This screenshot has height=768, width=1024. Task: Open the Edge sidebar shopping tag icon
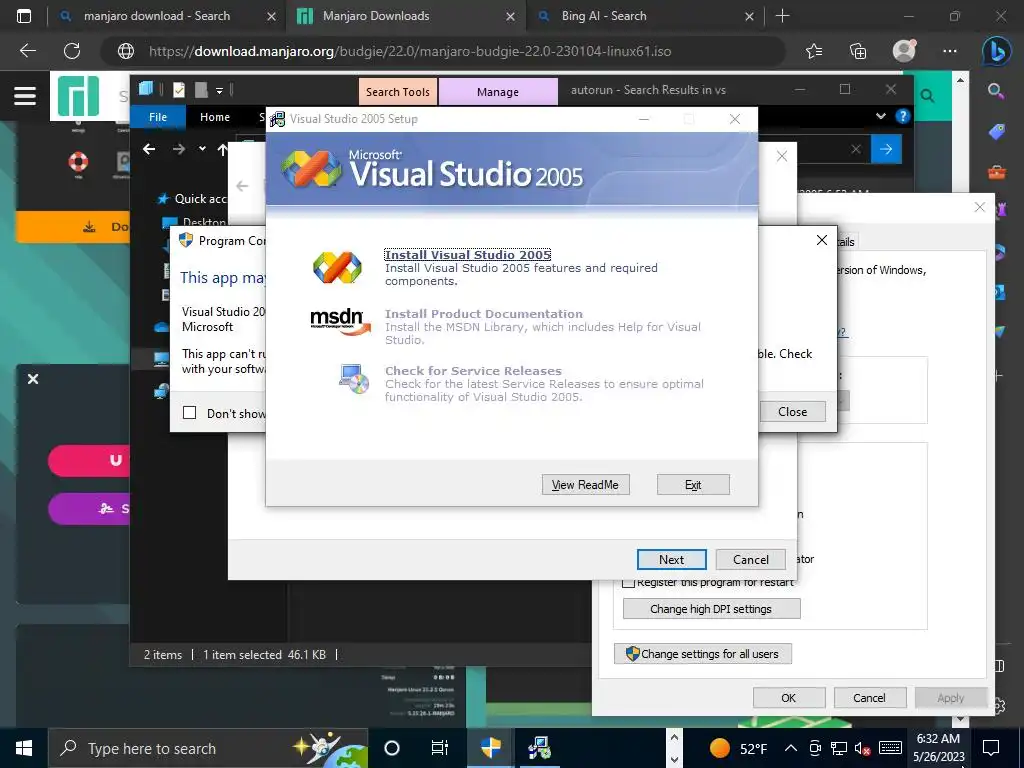997,131
